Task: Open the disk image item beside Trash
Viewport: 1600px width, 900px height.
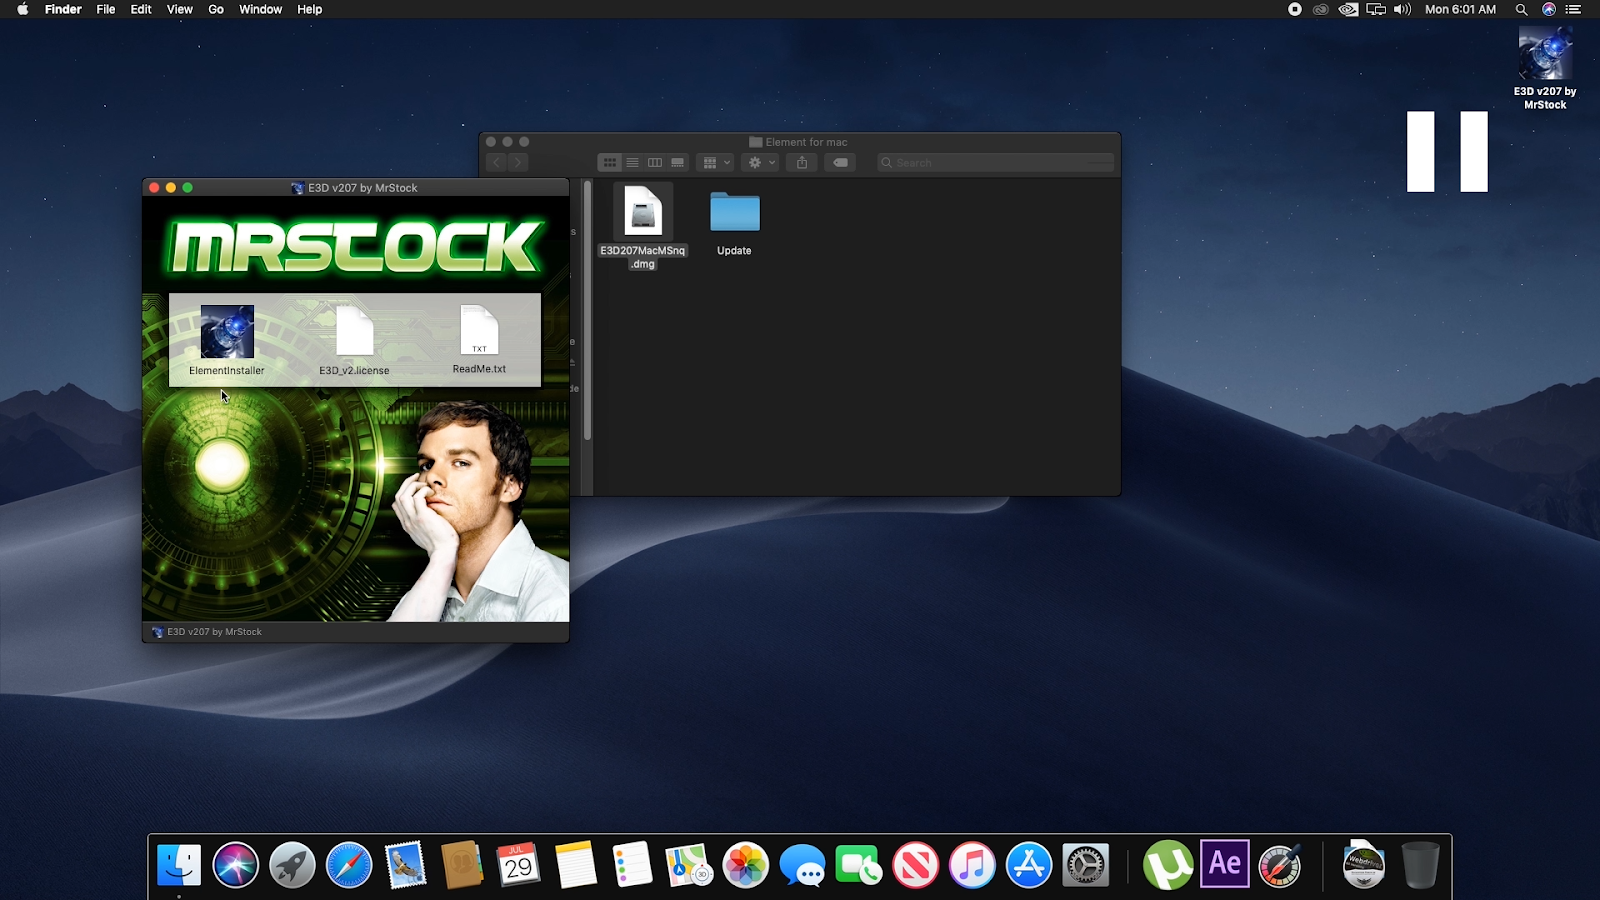Action: click(x=1364, y=865)
